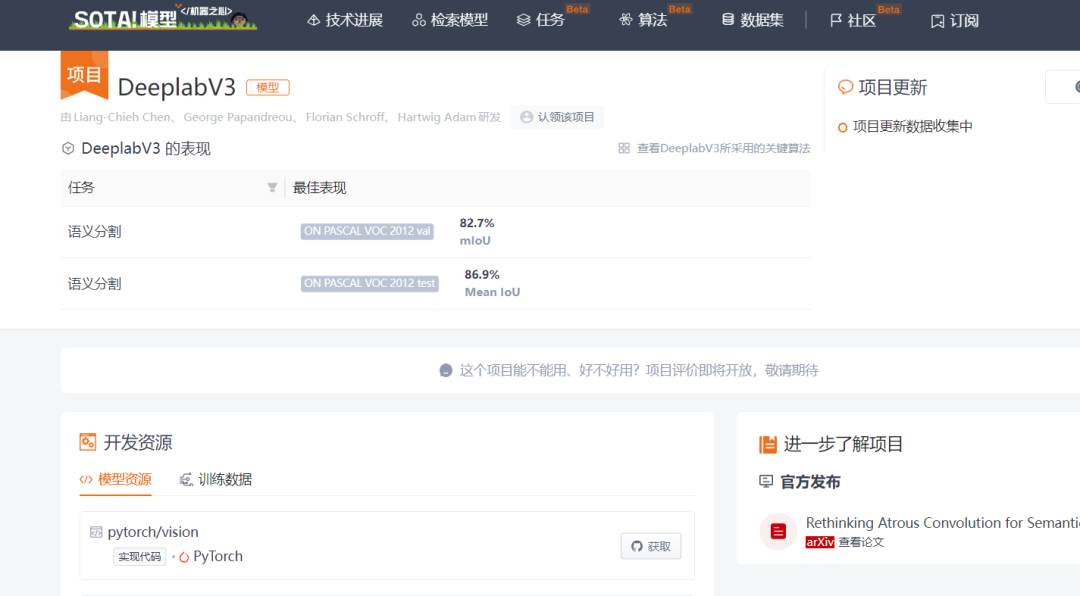
Task: Click the orange 模型 tag beside DeeplabV3
Action: pyautogui.click(x=267, y=87)
